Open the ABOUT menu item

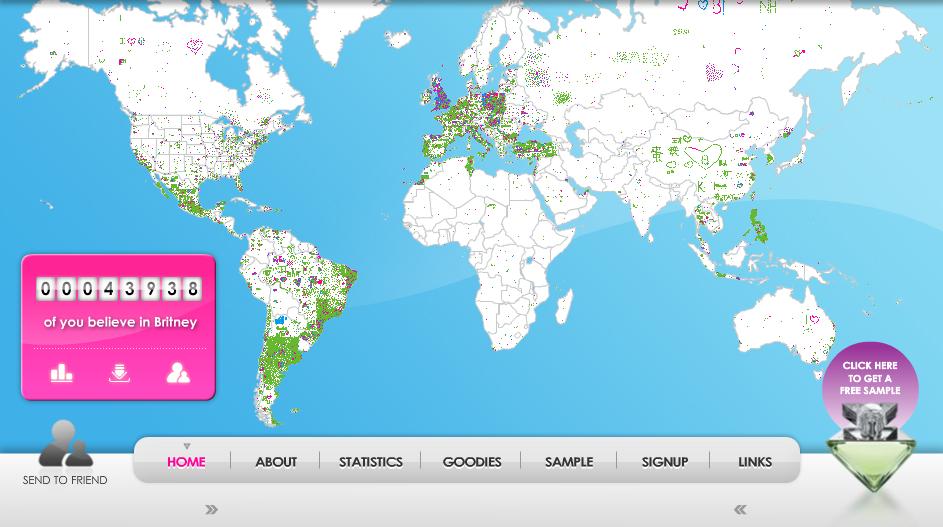click(276, 462)
